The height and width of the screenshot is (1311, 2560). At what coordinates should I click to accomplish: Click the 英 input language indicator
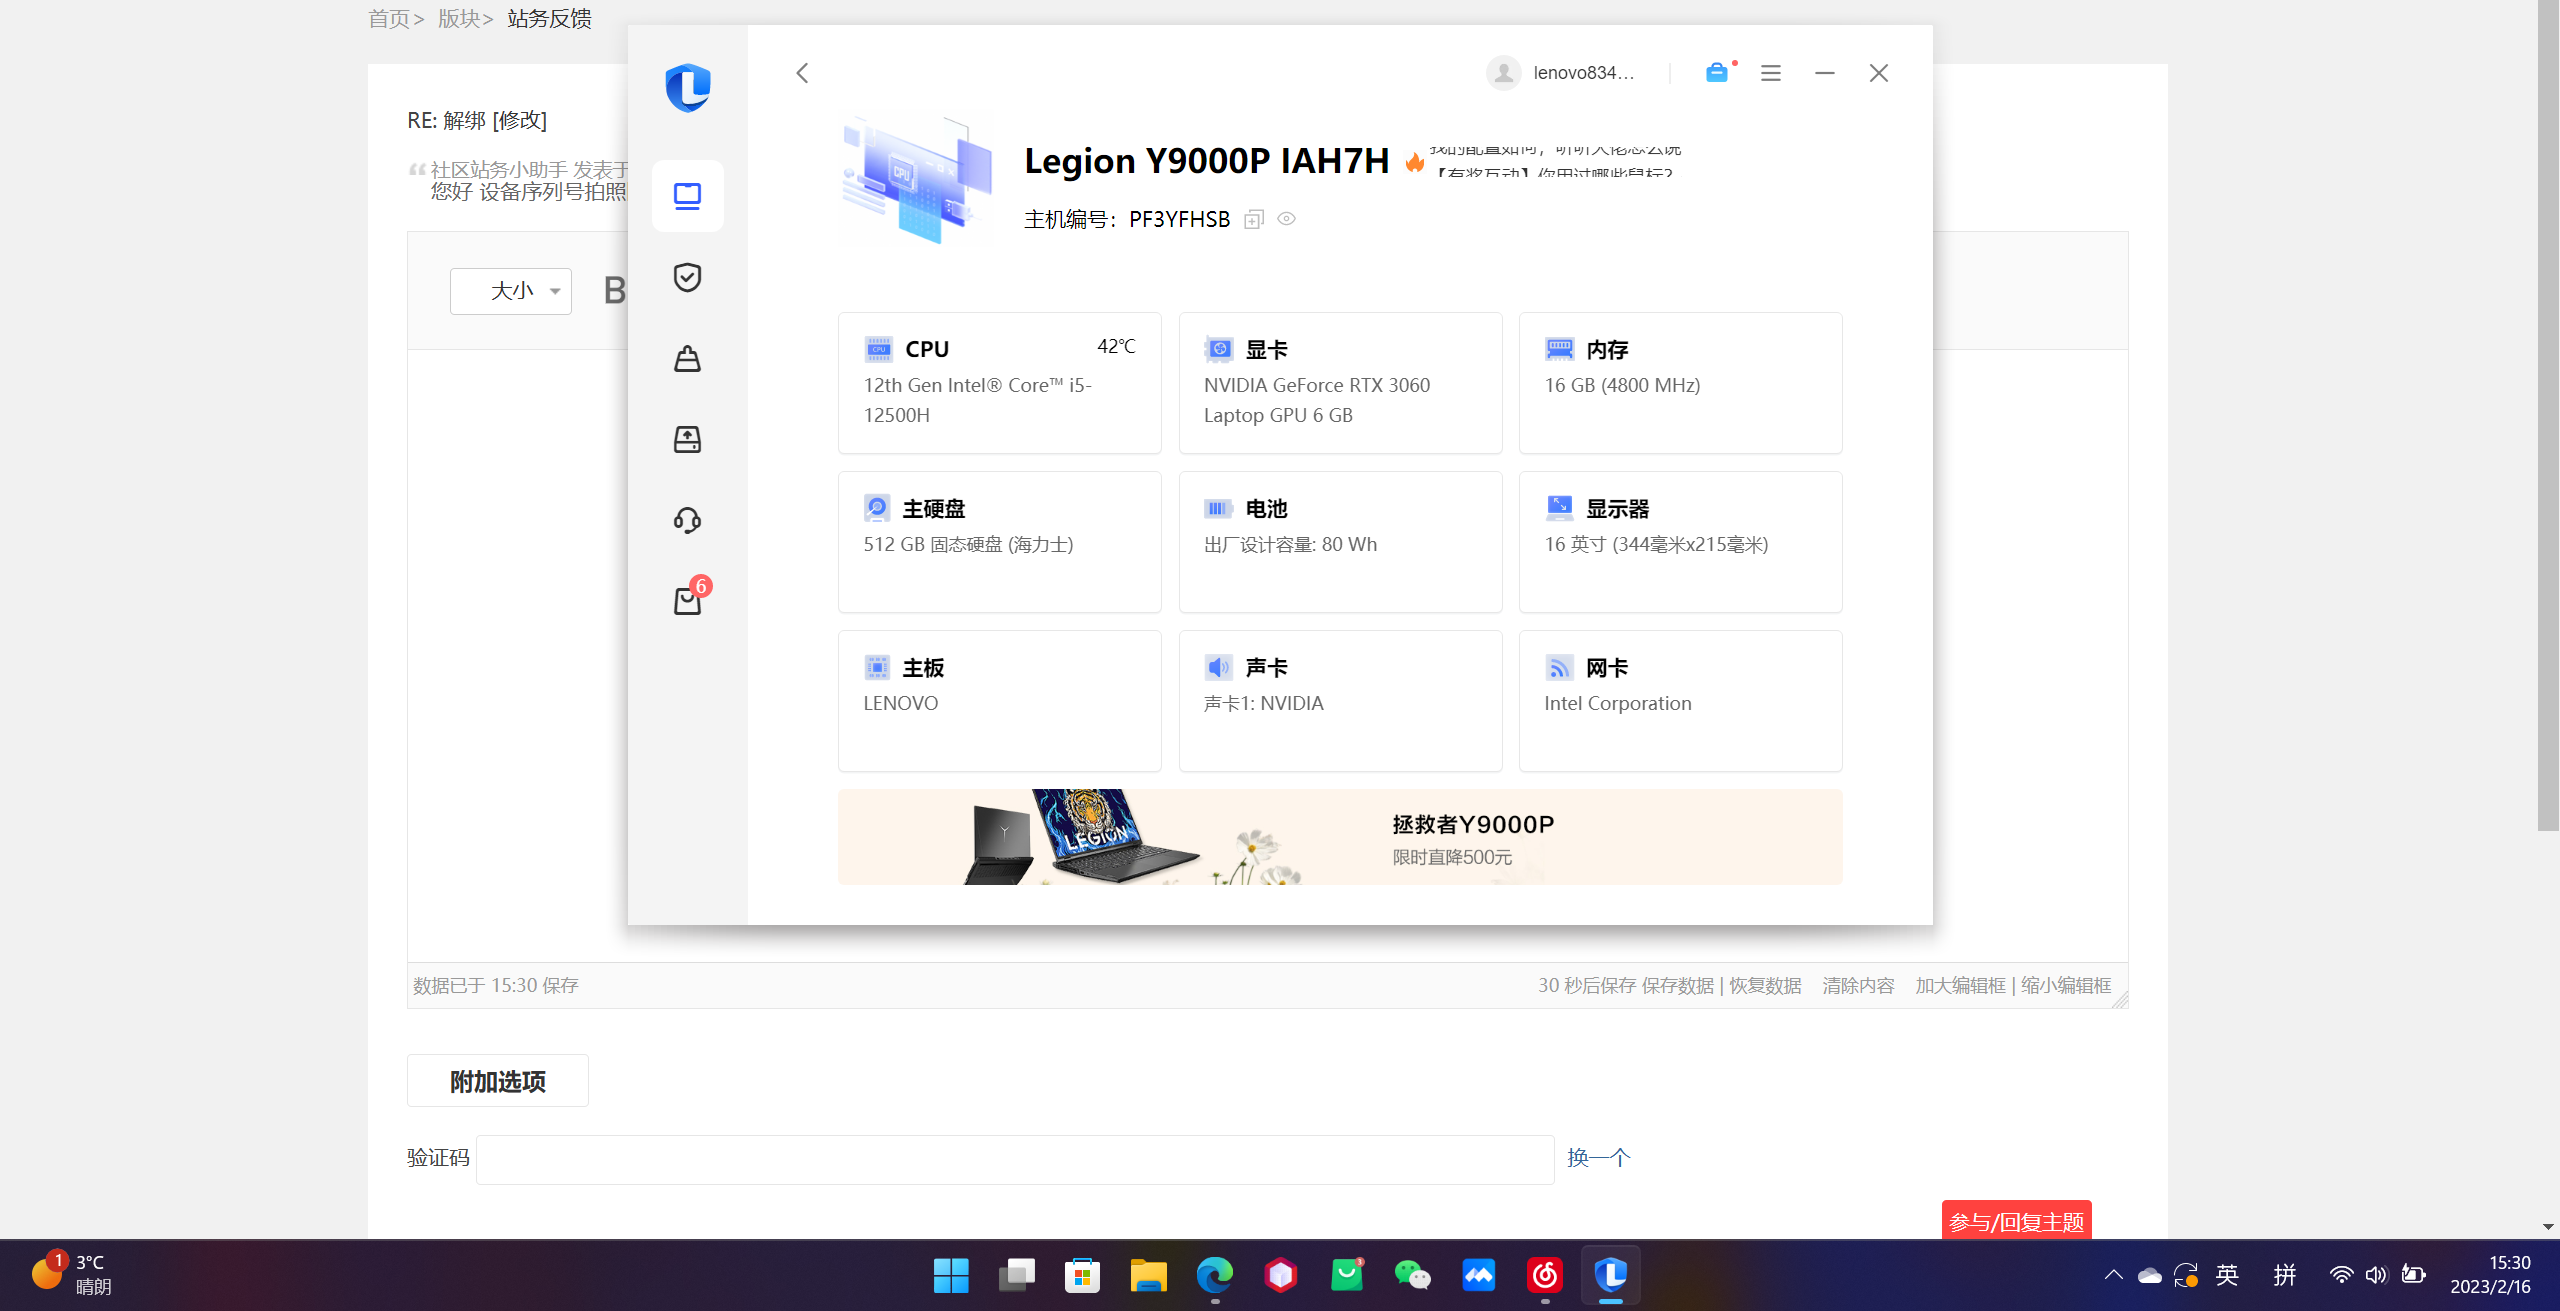click(x=2227, y=1275)
